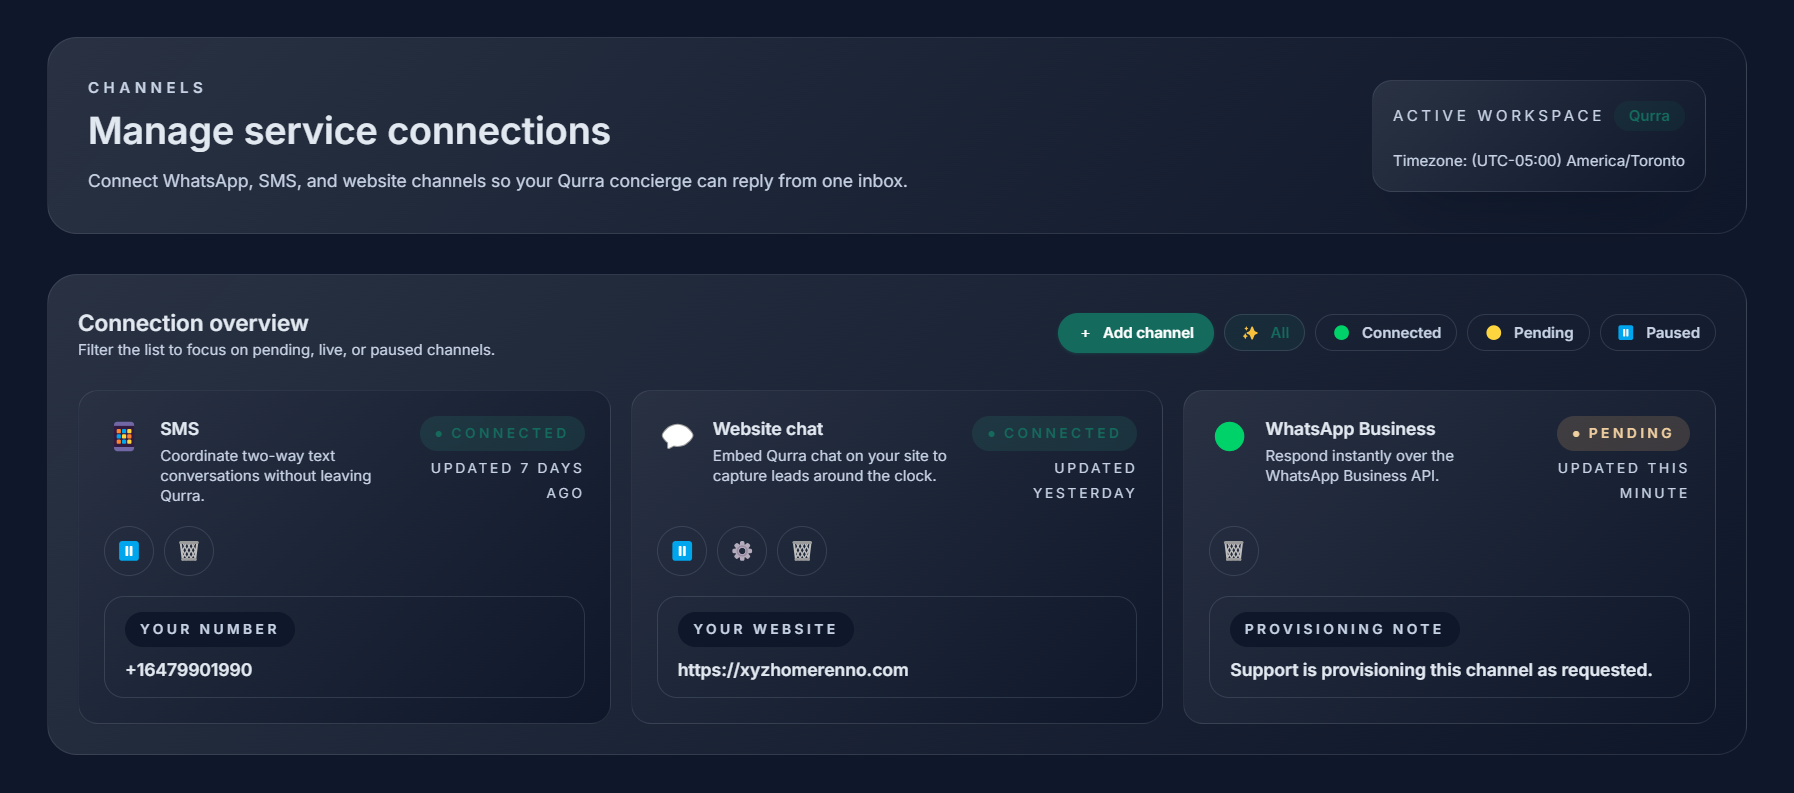Screen dimensions: 1794x793
Task: Filter channels by Pending
Action: point(1528,332)
